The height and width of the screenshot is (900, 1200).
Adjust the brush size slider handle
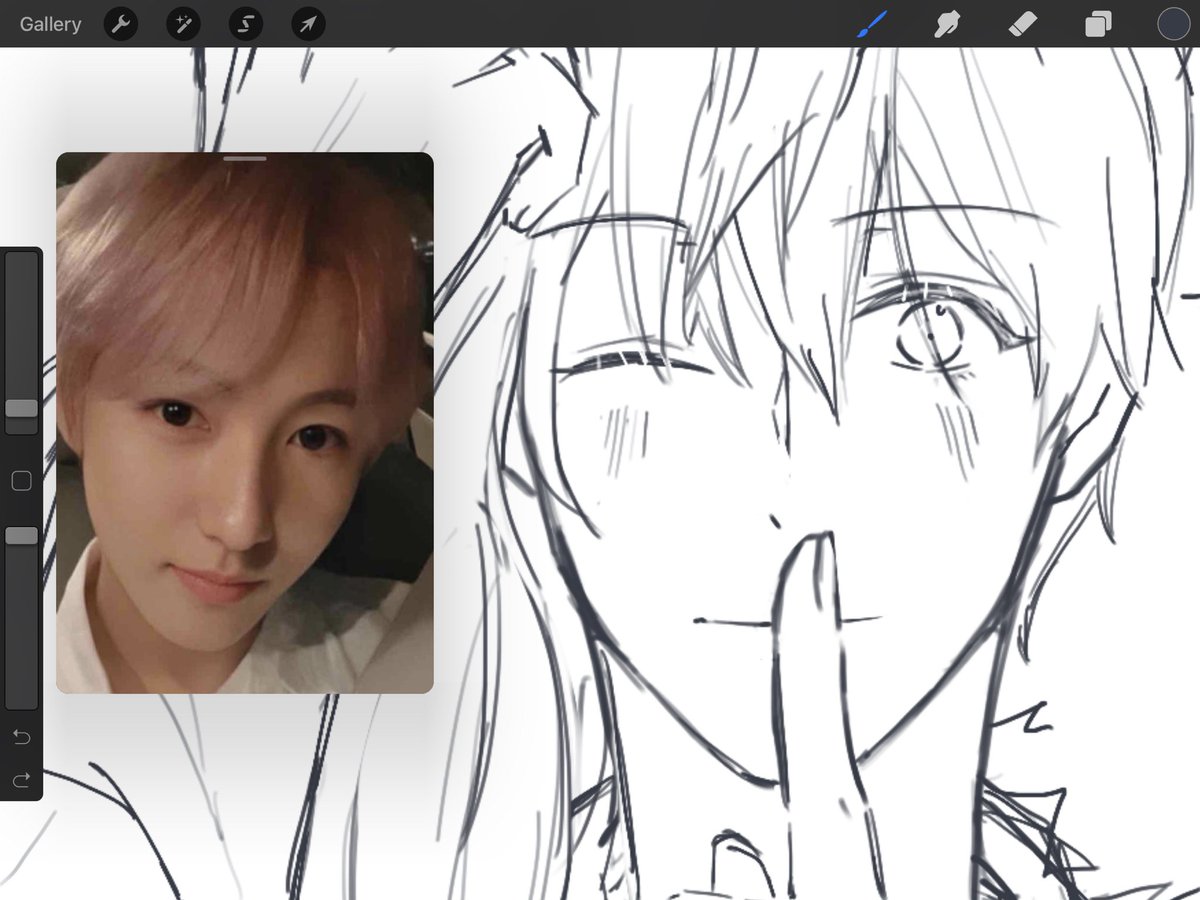[21, 408]
